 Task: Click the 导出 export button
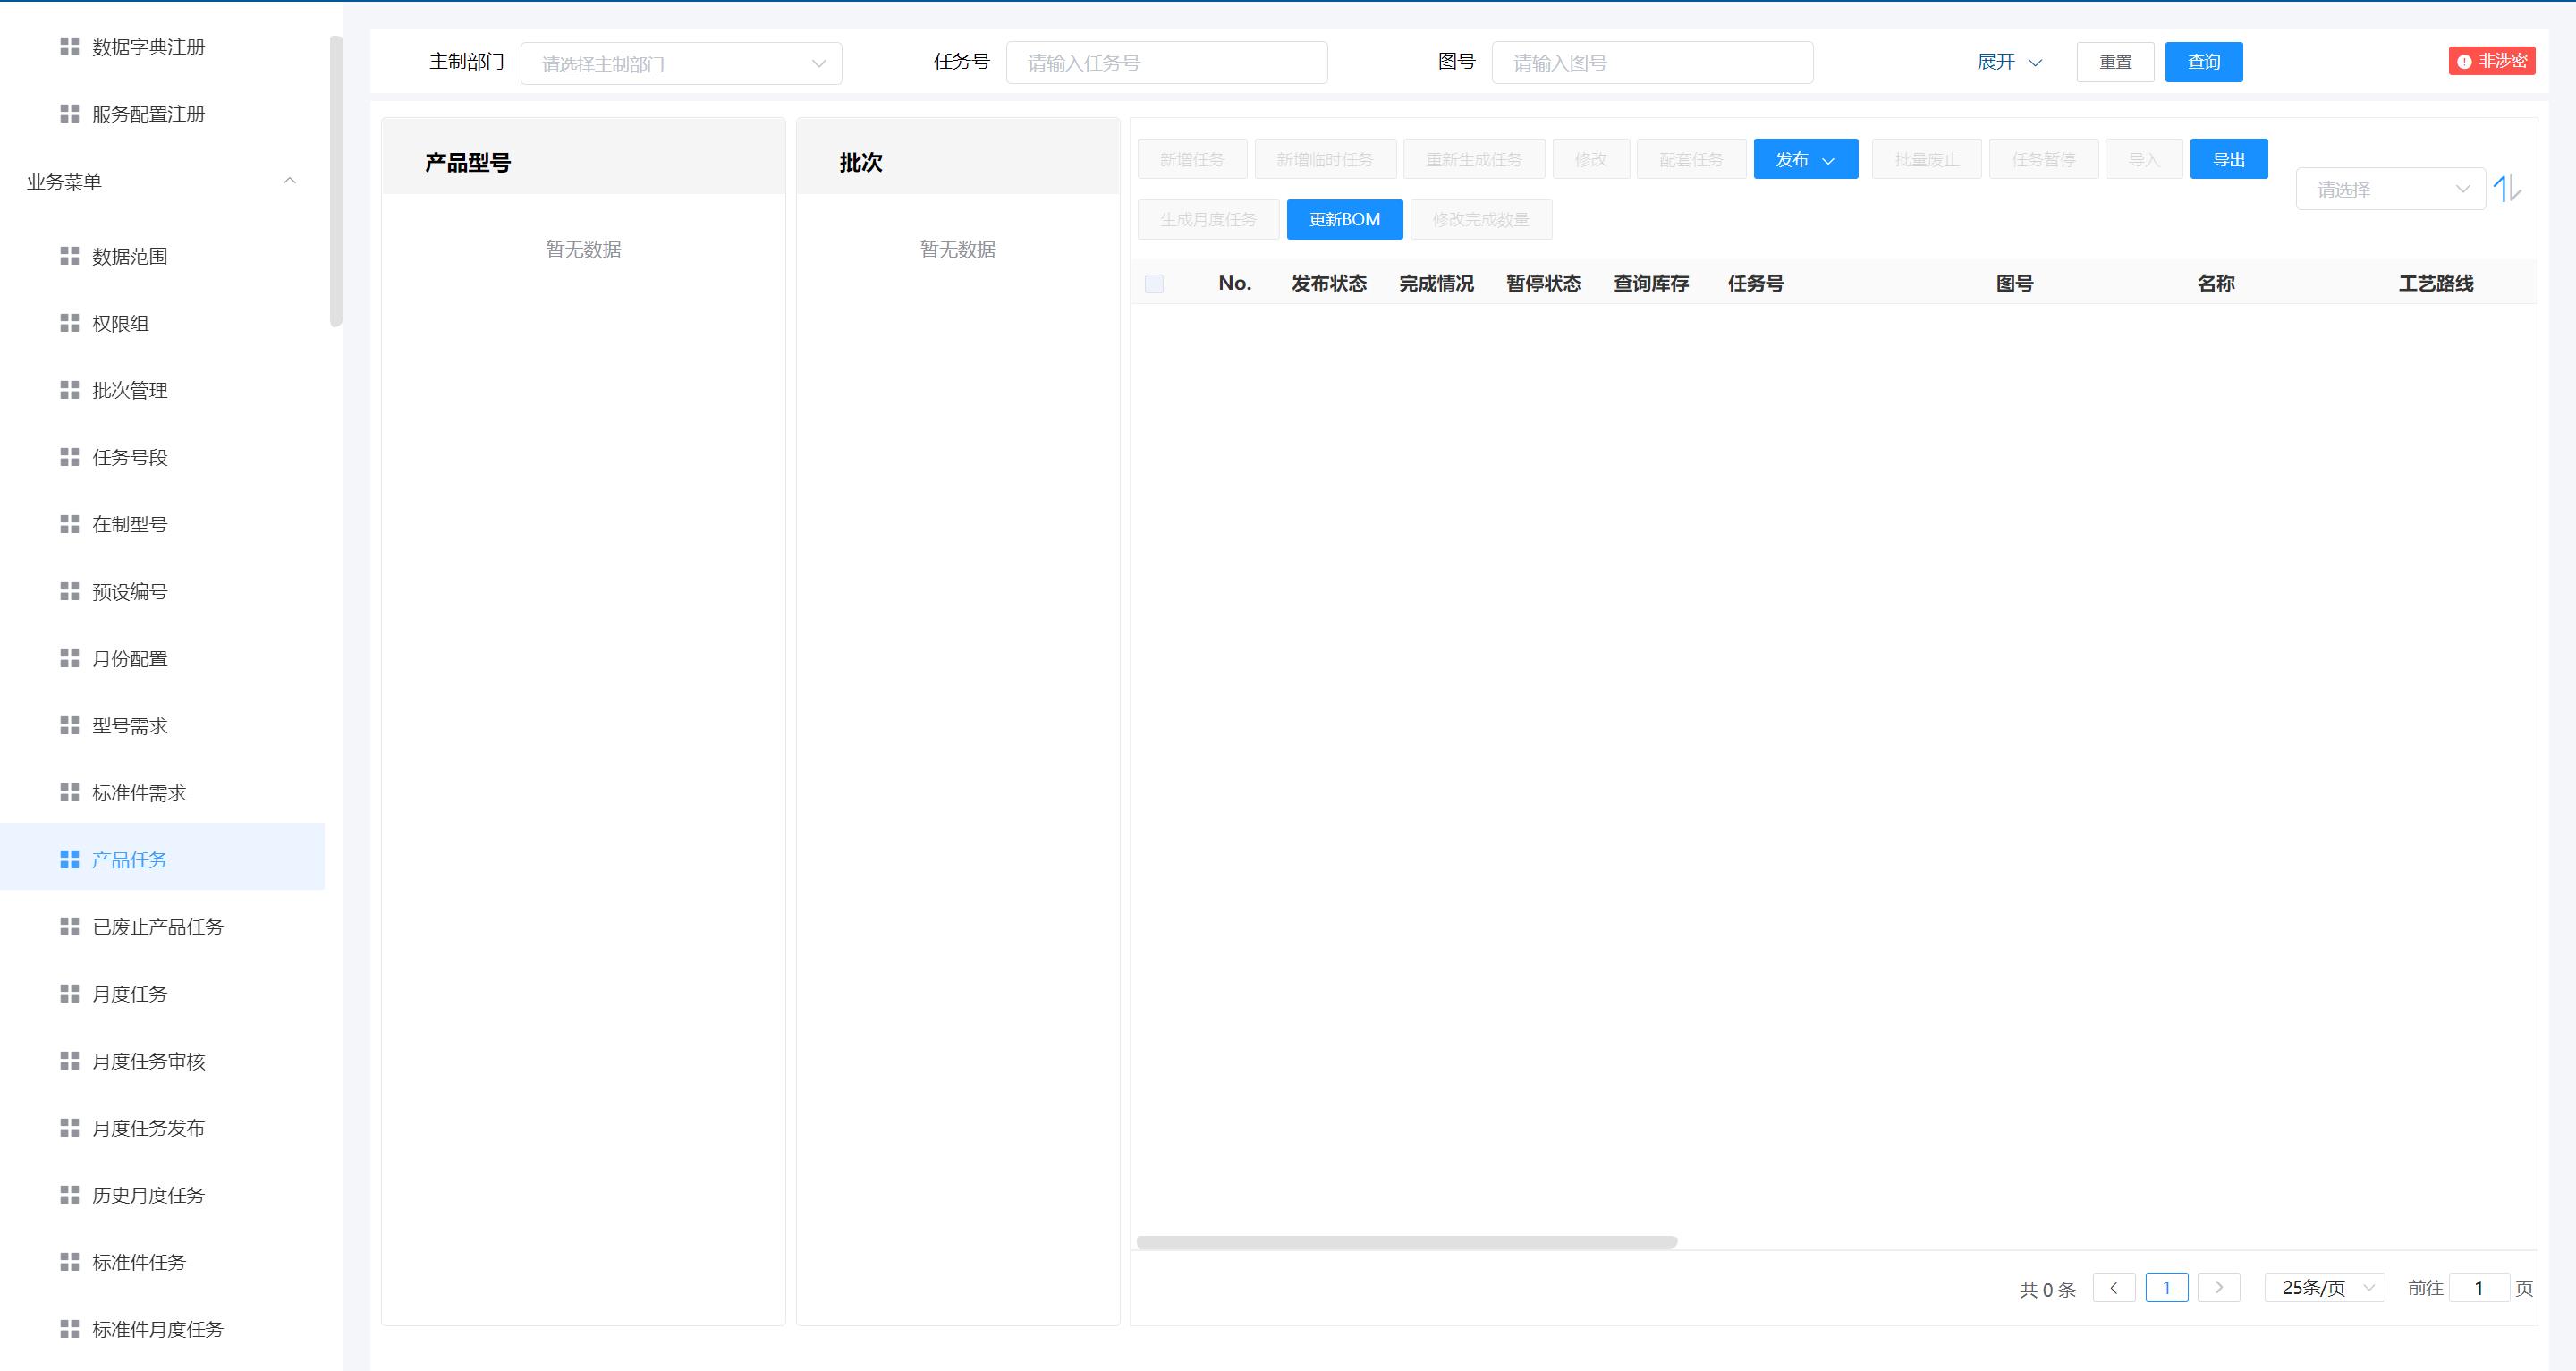point(2228,159)
